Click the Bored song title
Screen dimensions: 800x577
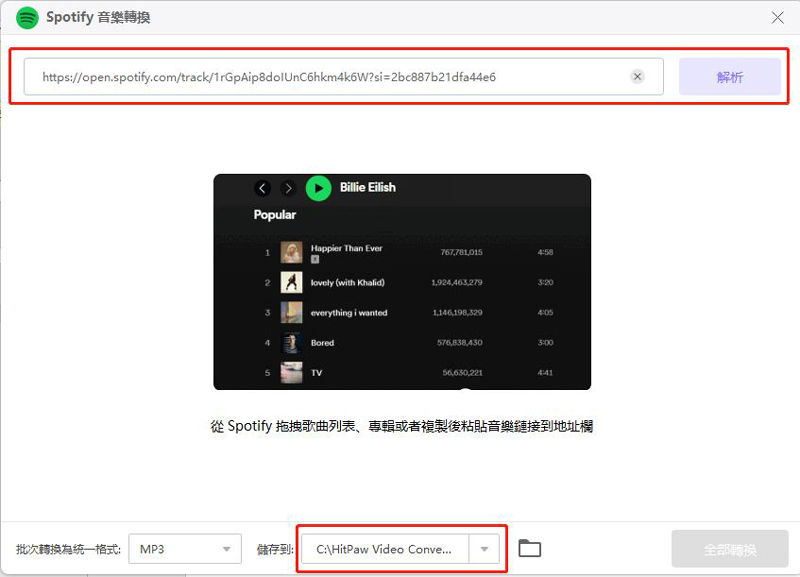point(322,343)
